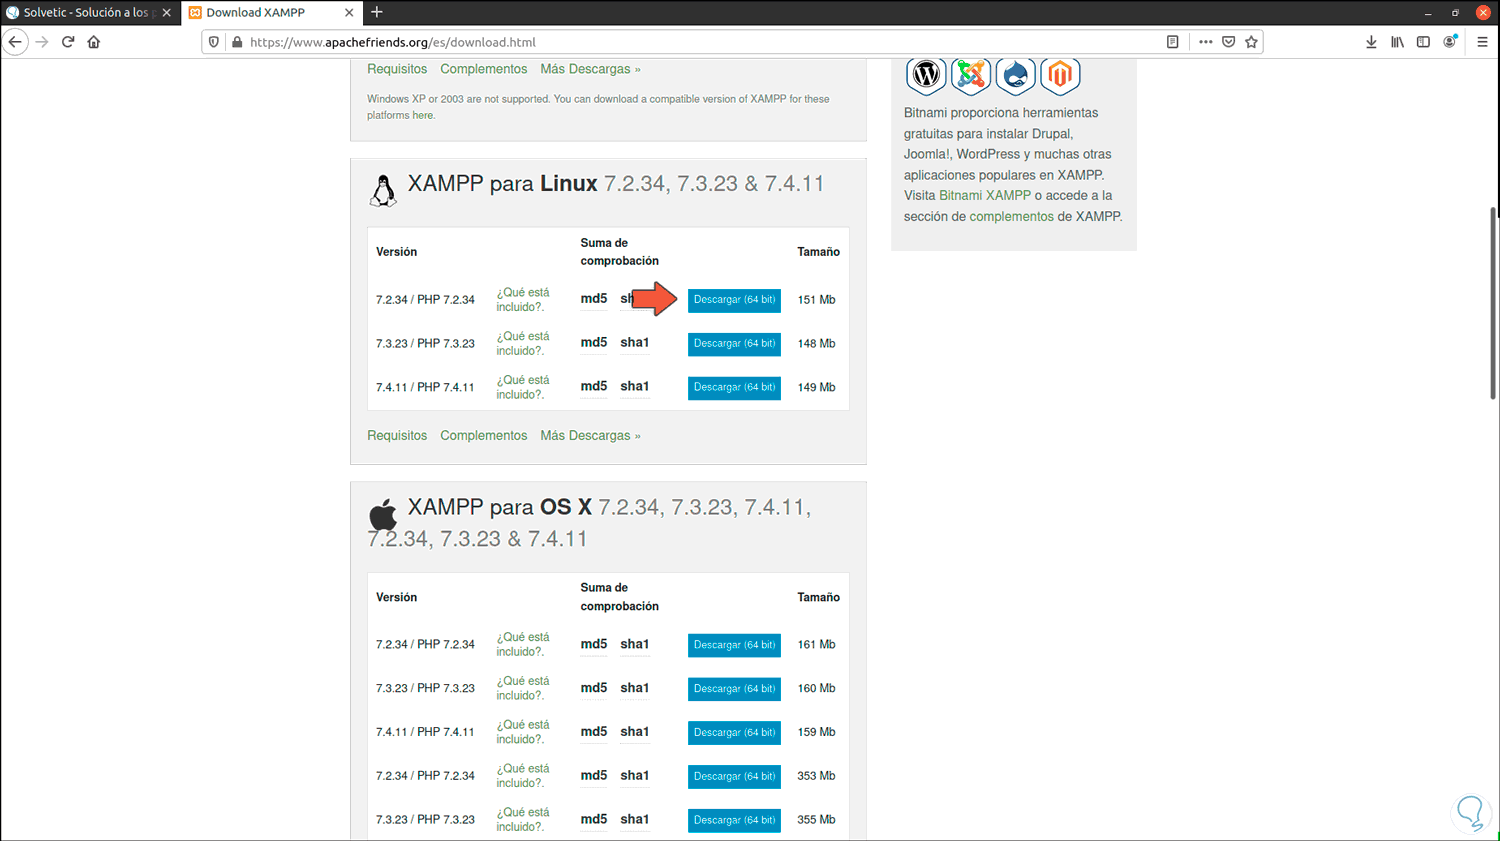Open md5 checksum for Linux 7.3.23
The width and height of the screenshot is (1500, 841).
594,343
